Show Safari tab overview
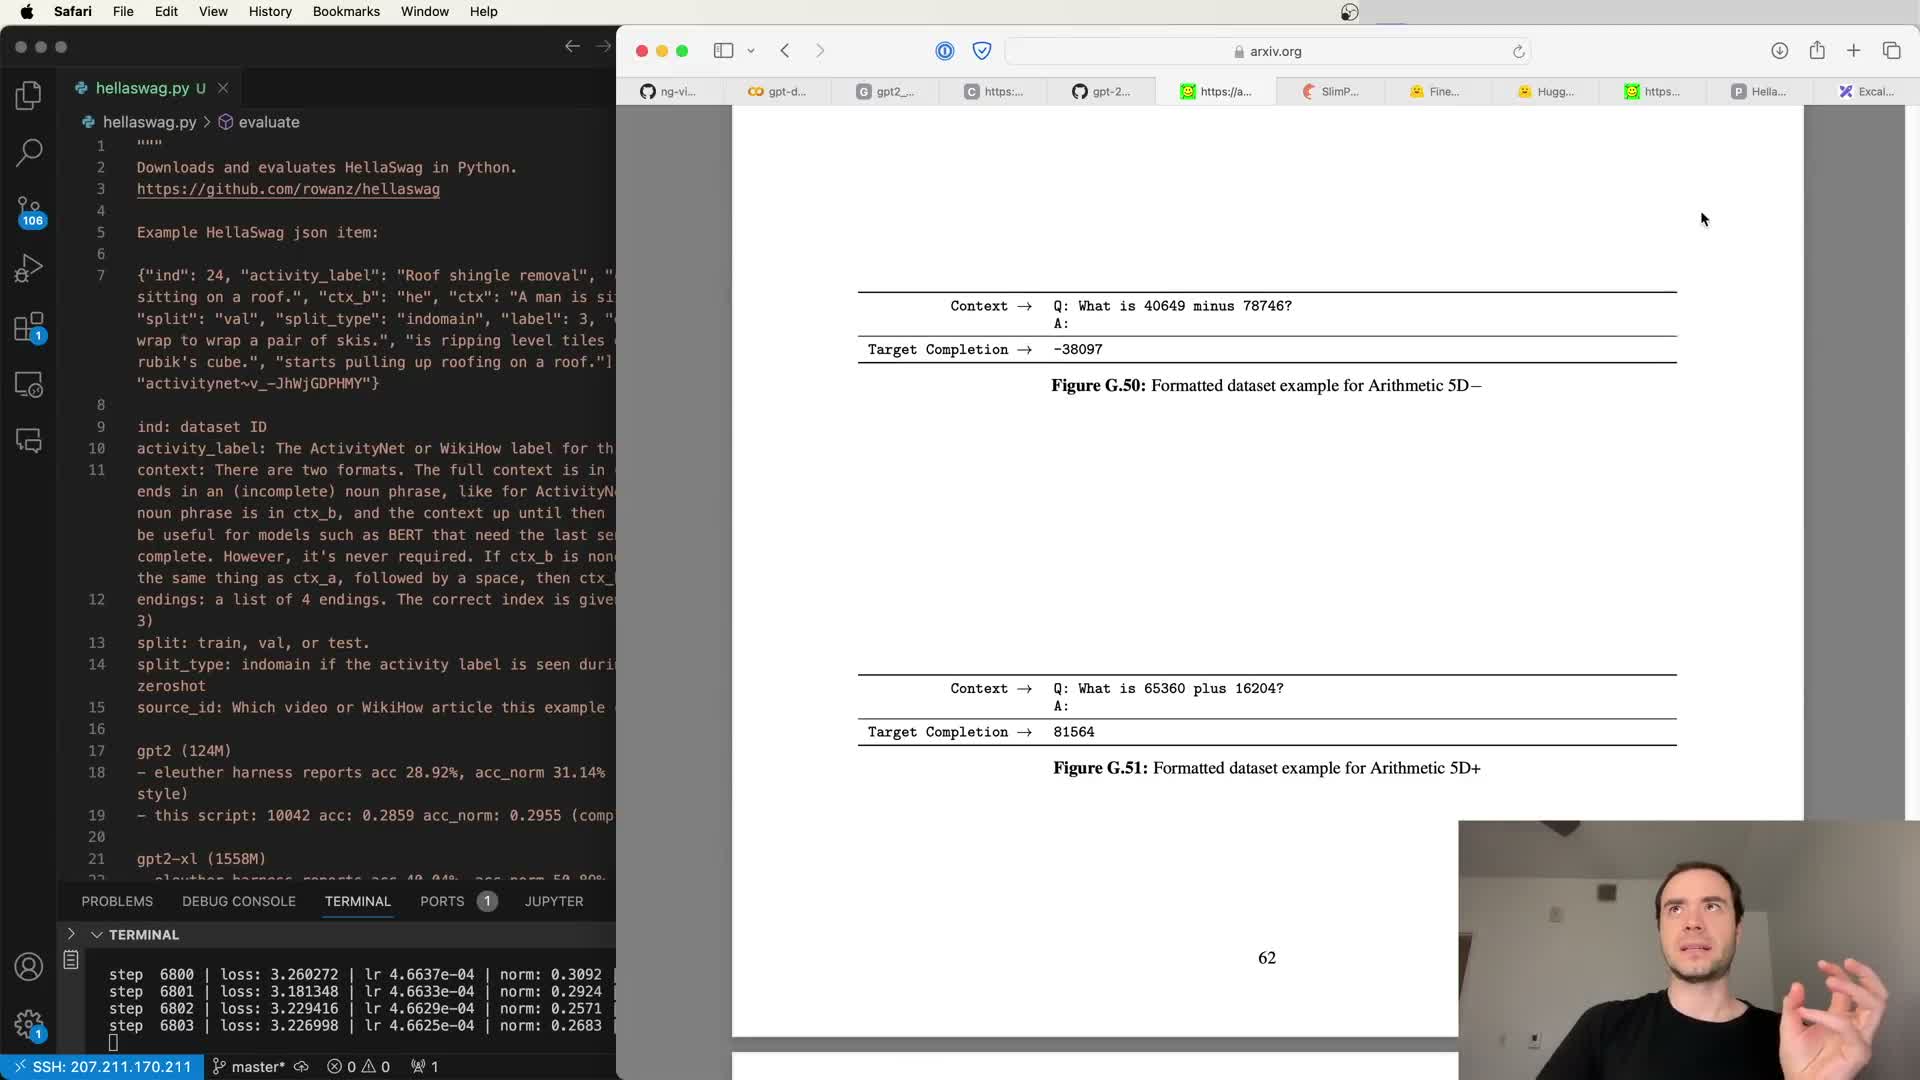Viewport: 1920px width, 1080px height. pos(1891,51)
